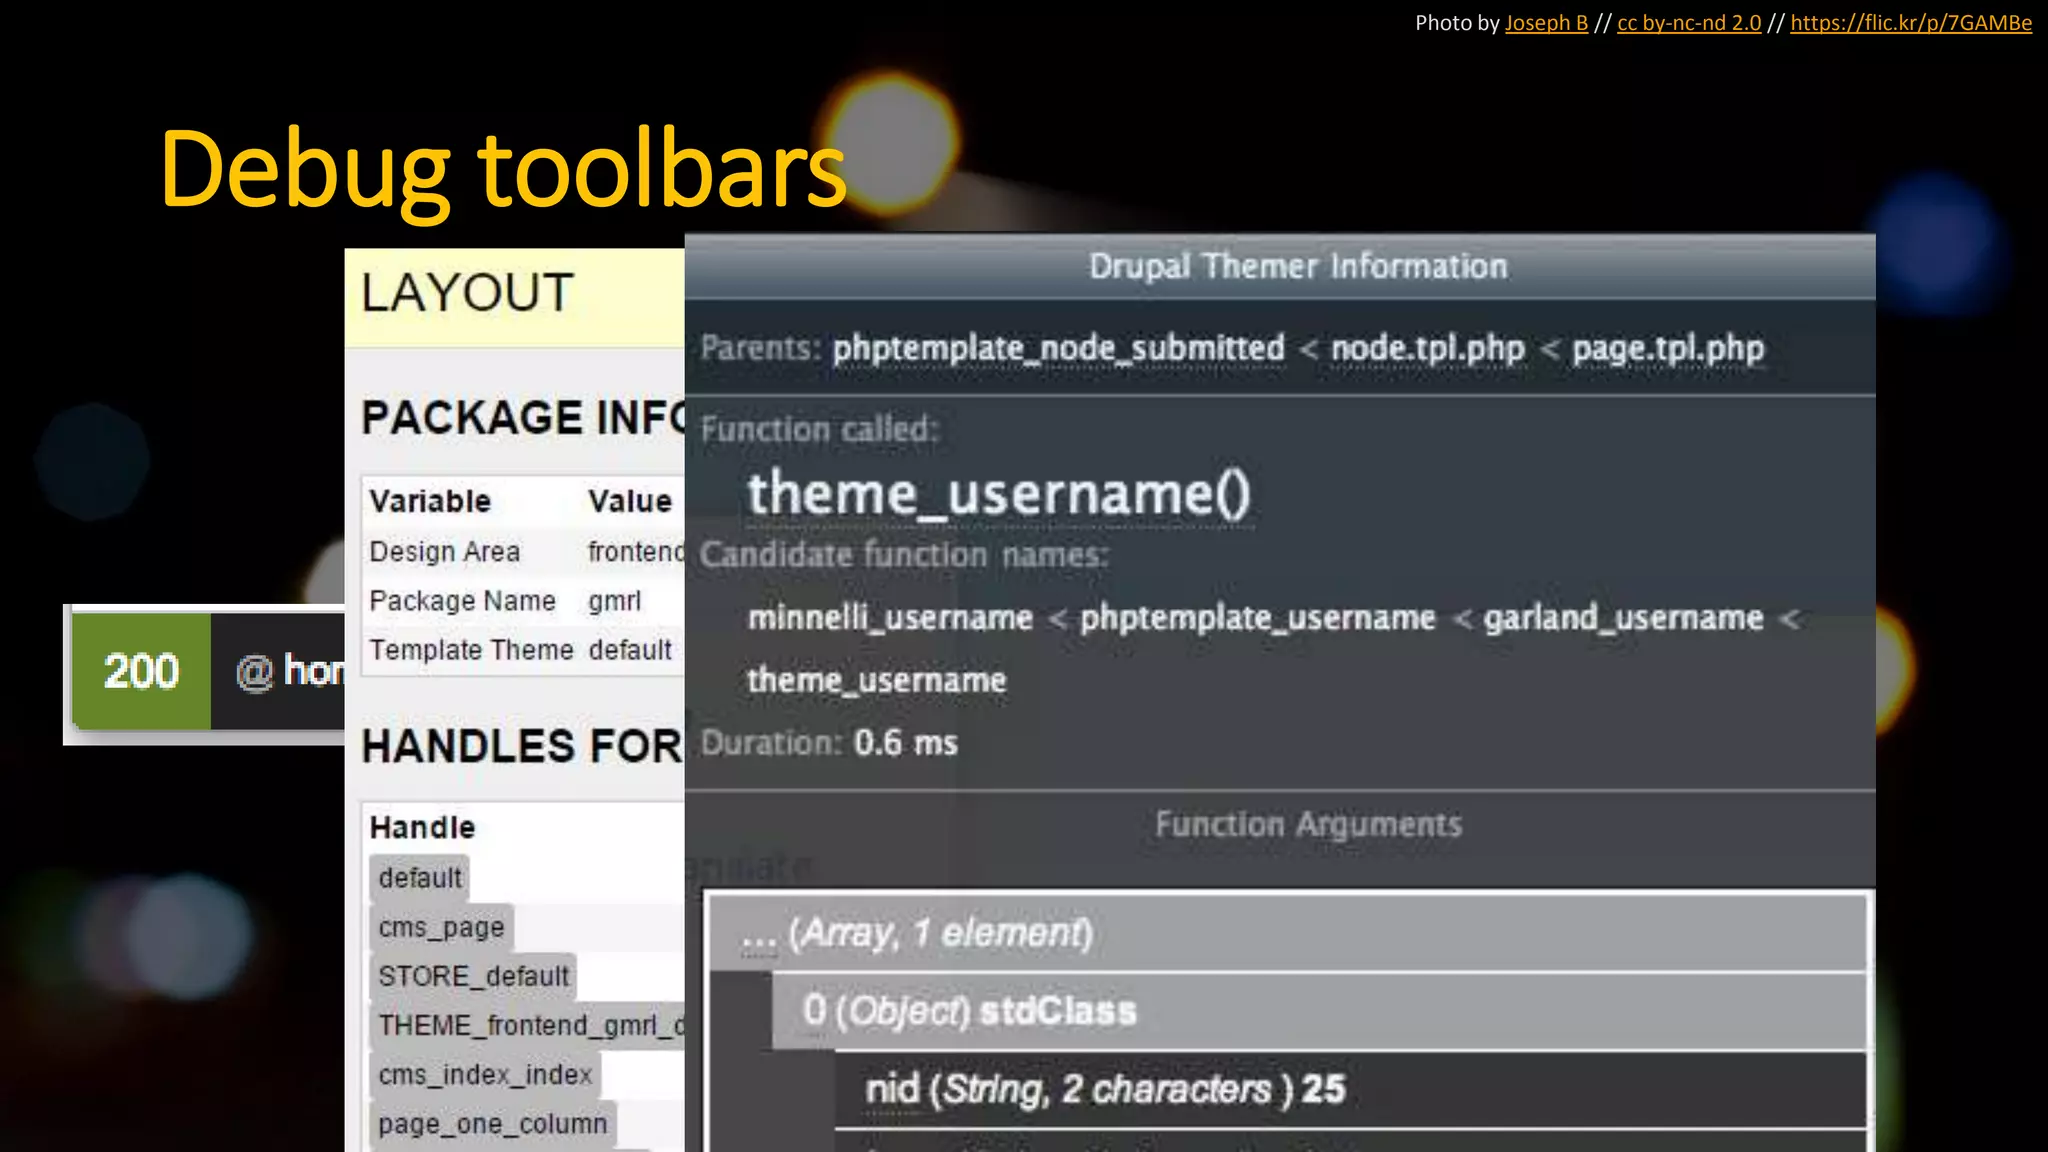Click the Drupal Themer Information title bar

click(x=1280, y=267)
